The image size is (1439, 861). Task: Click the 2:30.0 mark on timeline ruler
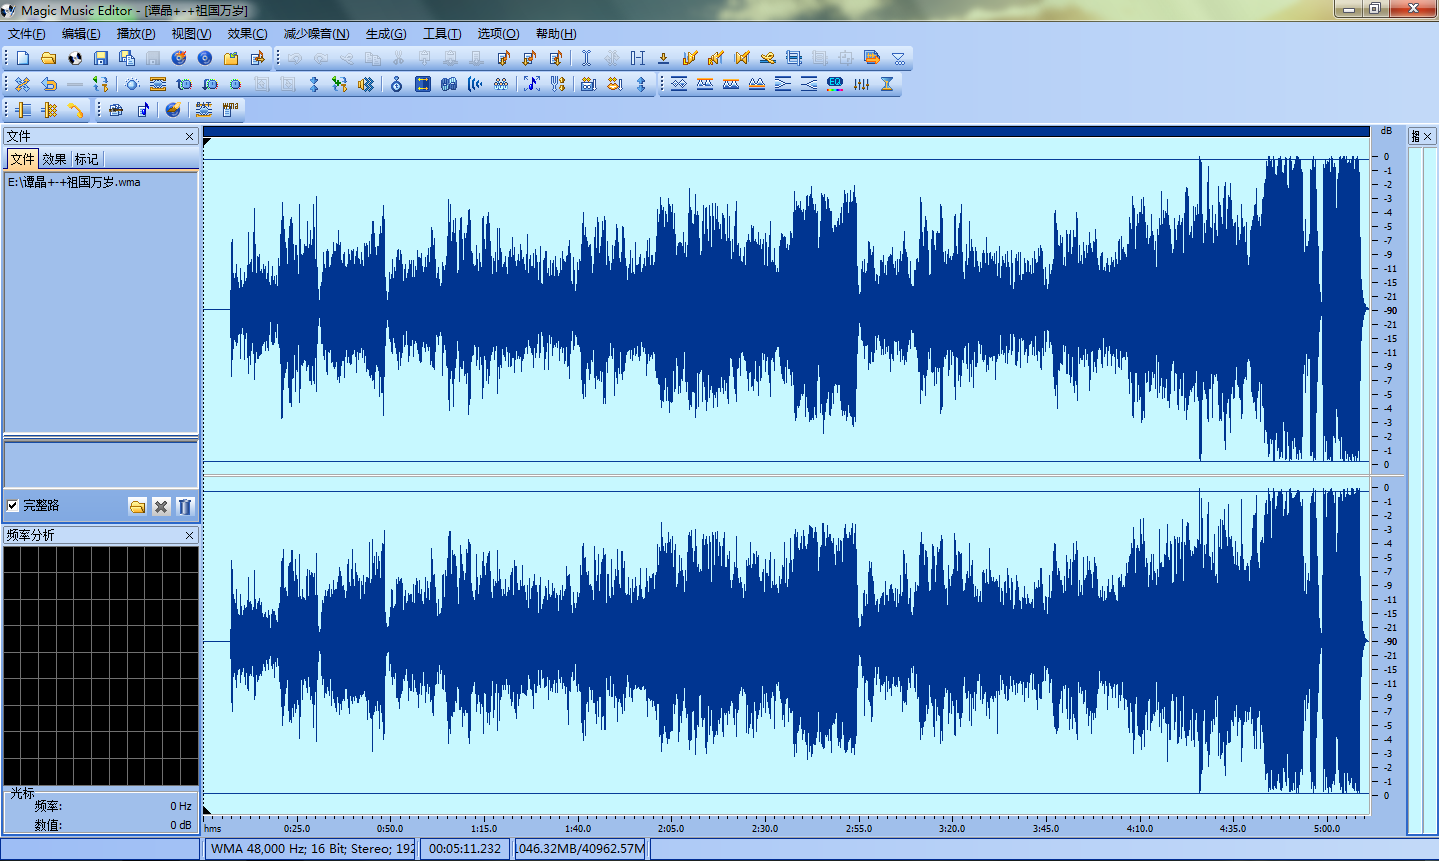pyautogui.click(x=765, y=828)
